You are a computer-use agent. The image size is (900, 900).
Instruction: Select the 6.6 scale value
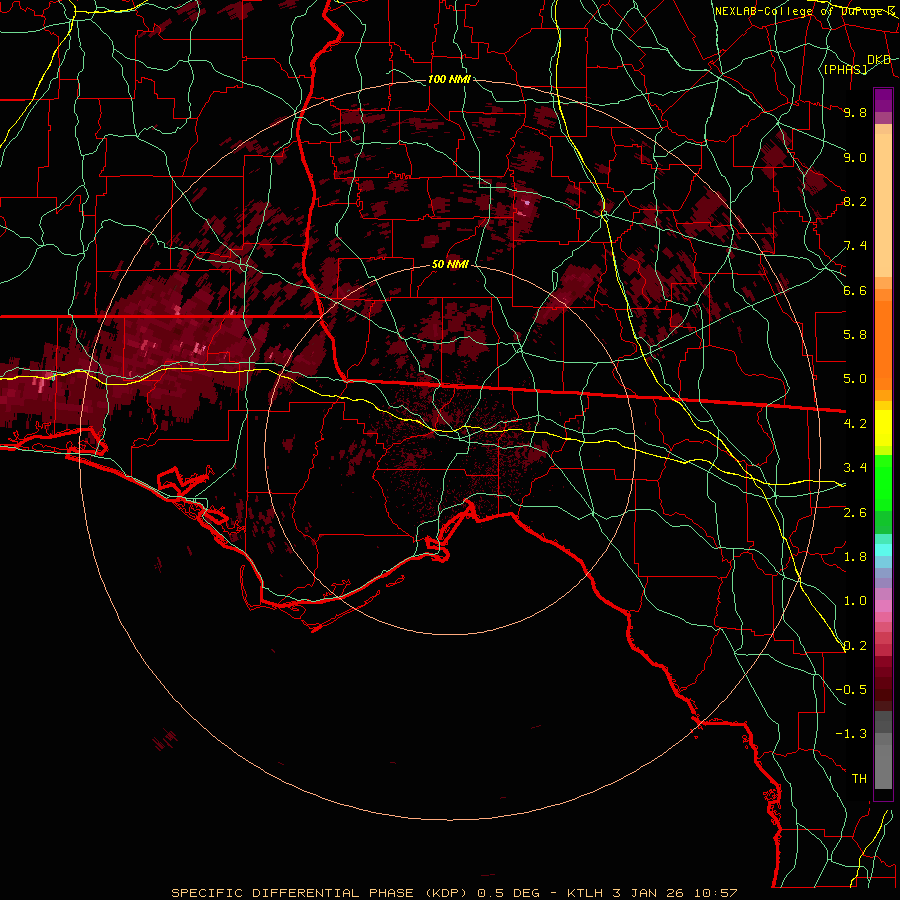[855, 290]
